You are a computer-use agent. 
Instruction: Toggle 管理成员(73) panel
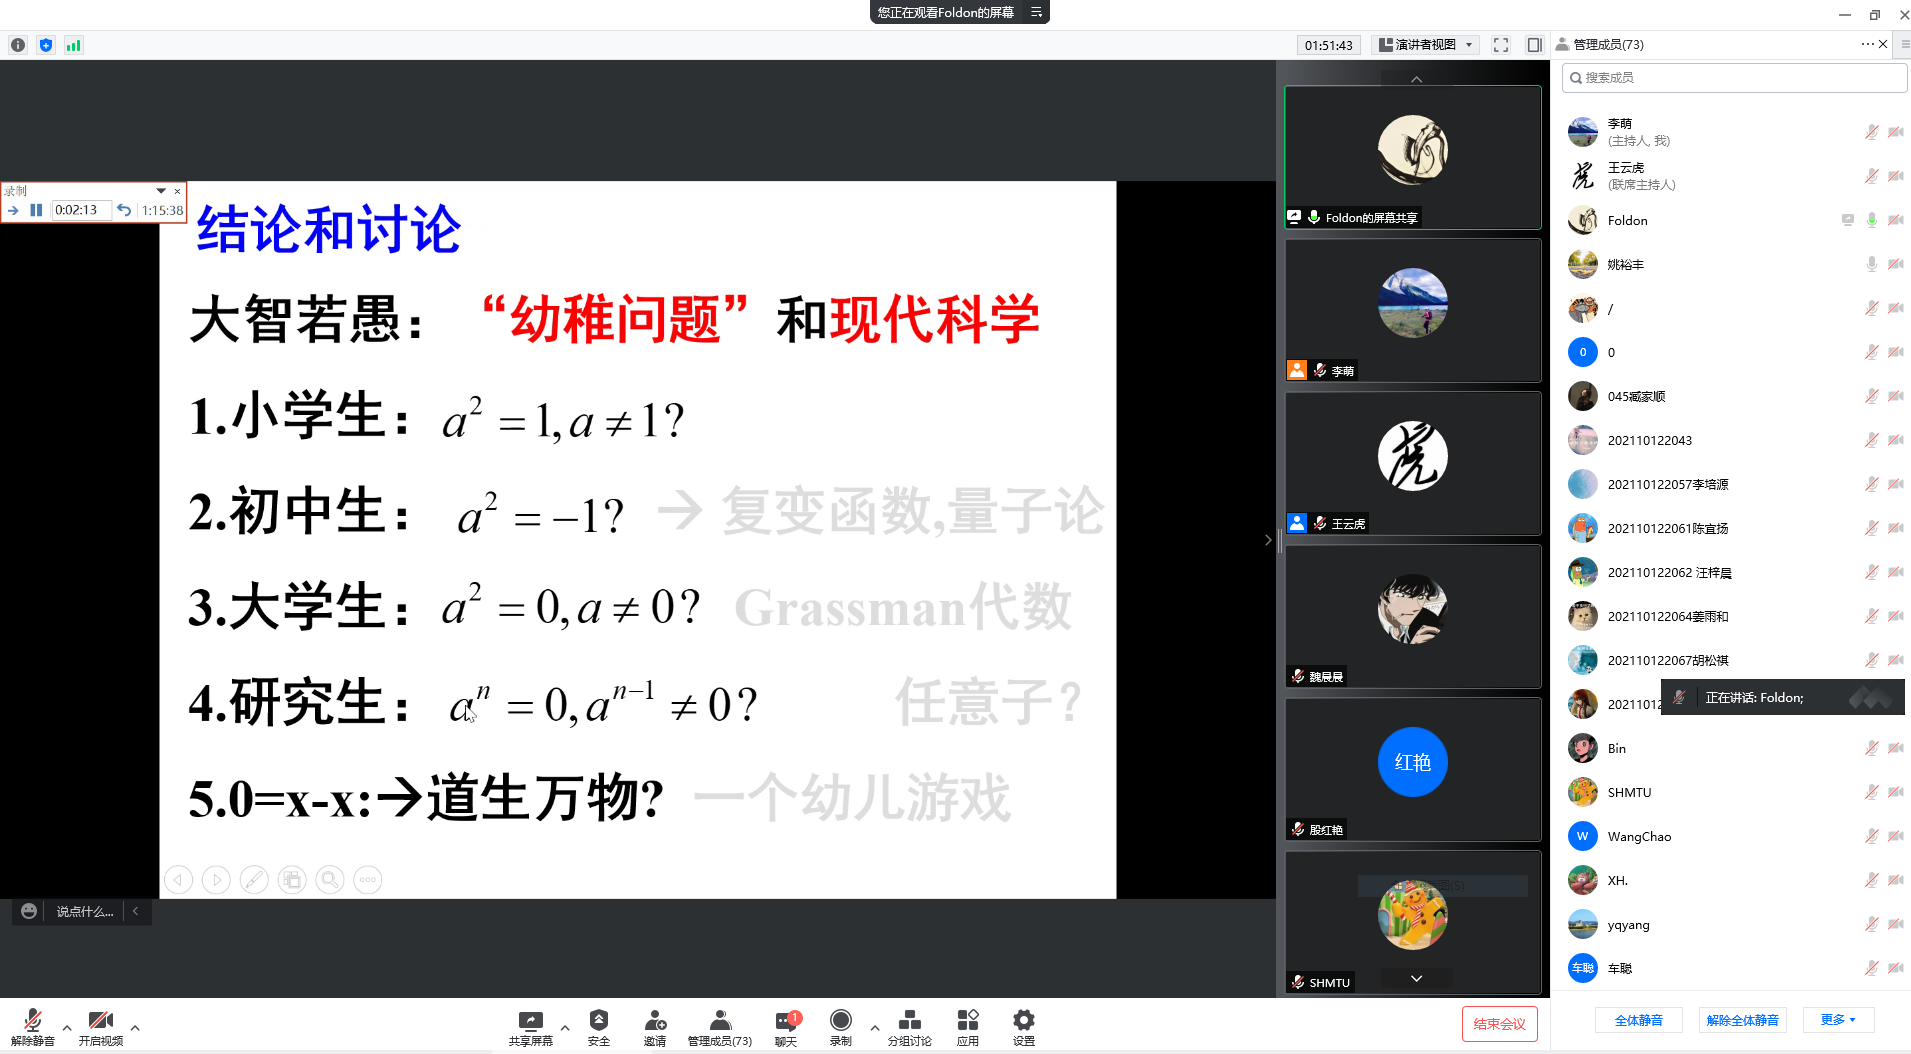pyautogui.click(x=720, y=1027)
